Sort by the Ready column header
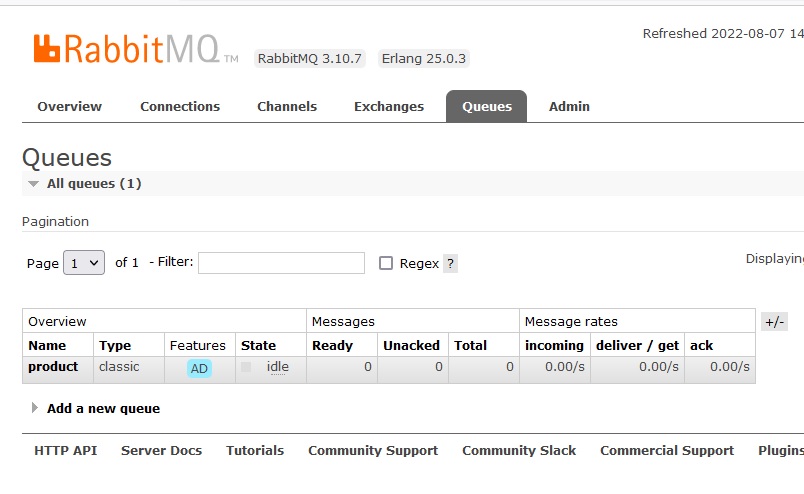 [x=332, y=346]
